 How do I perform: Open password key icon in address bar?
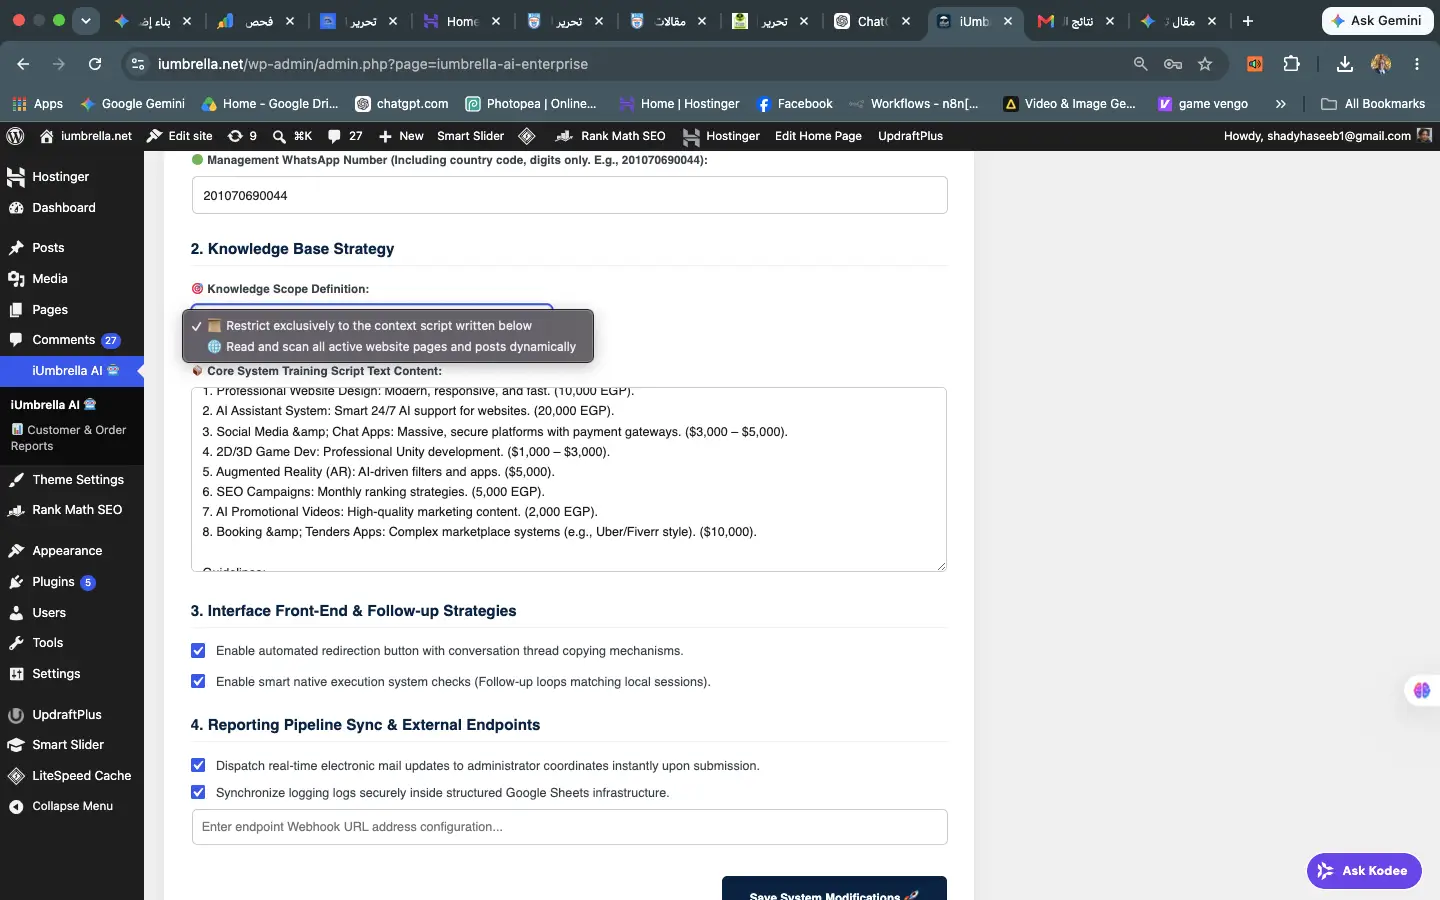coord(1173,64)
